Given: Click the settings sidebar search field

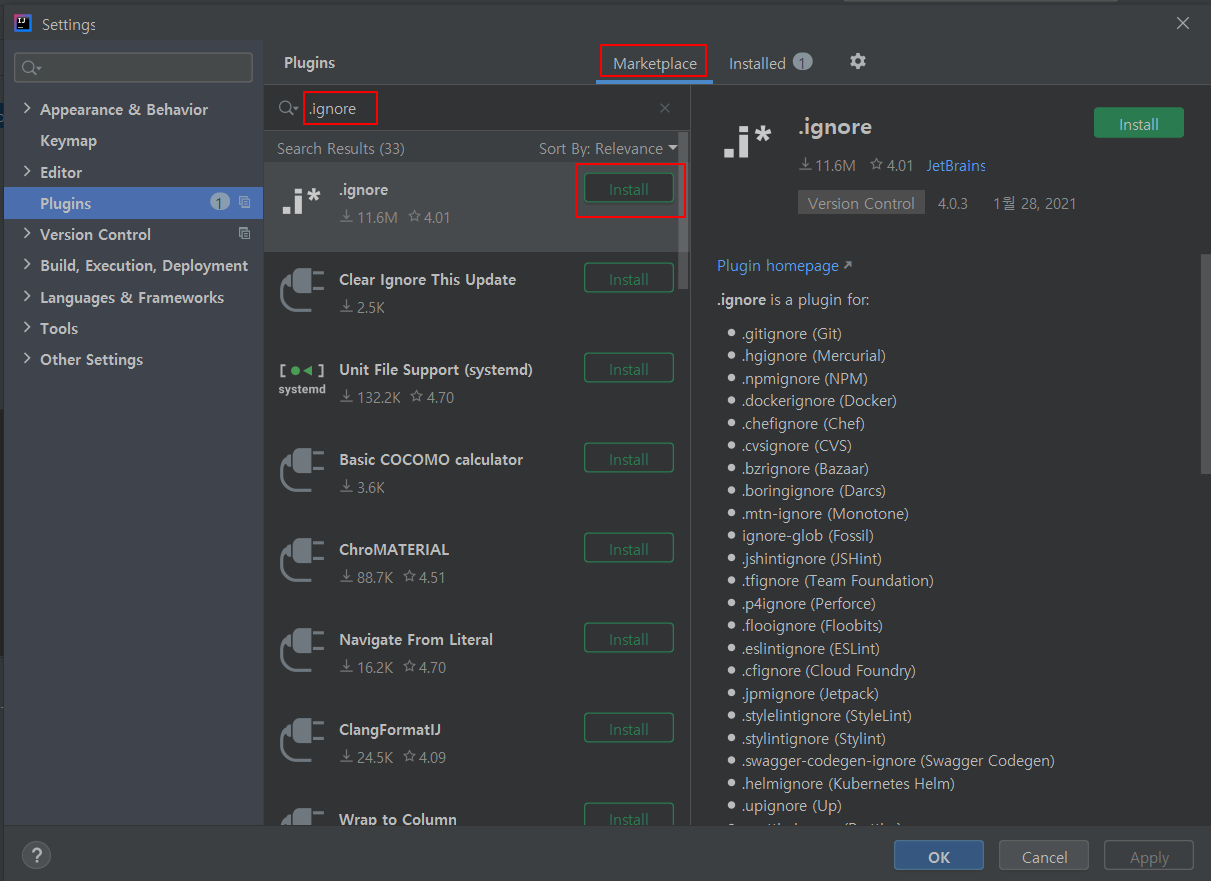Looking at the screenshot, I should point(133,68).
